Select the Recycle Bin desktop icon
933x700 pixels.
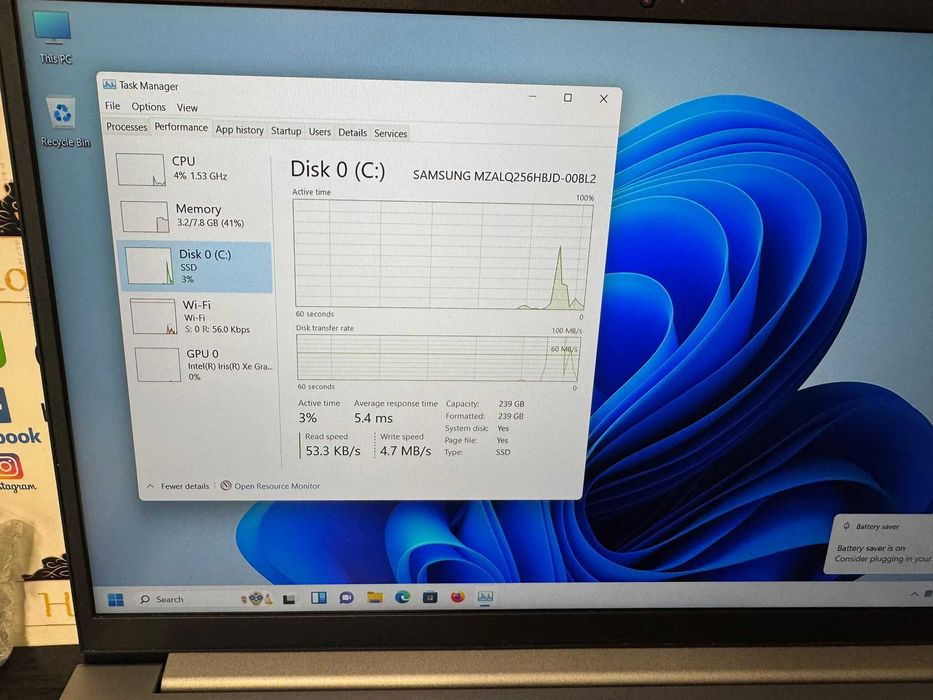[64, 122]
